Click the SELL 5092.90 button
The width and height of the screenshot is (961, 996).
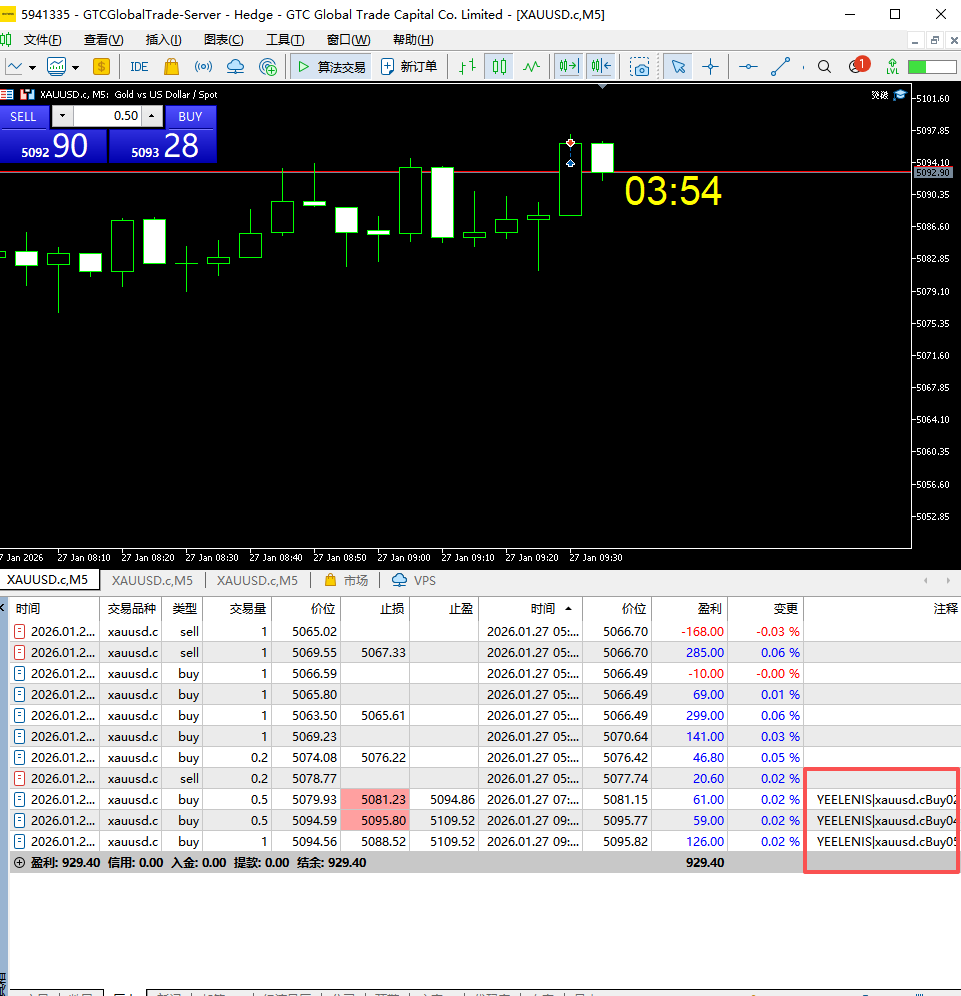tap(53, 146)
